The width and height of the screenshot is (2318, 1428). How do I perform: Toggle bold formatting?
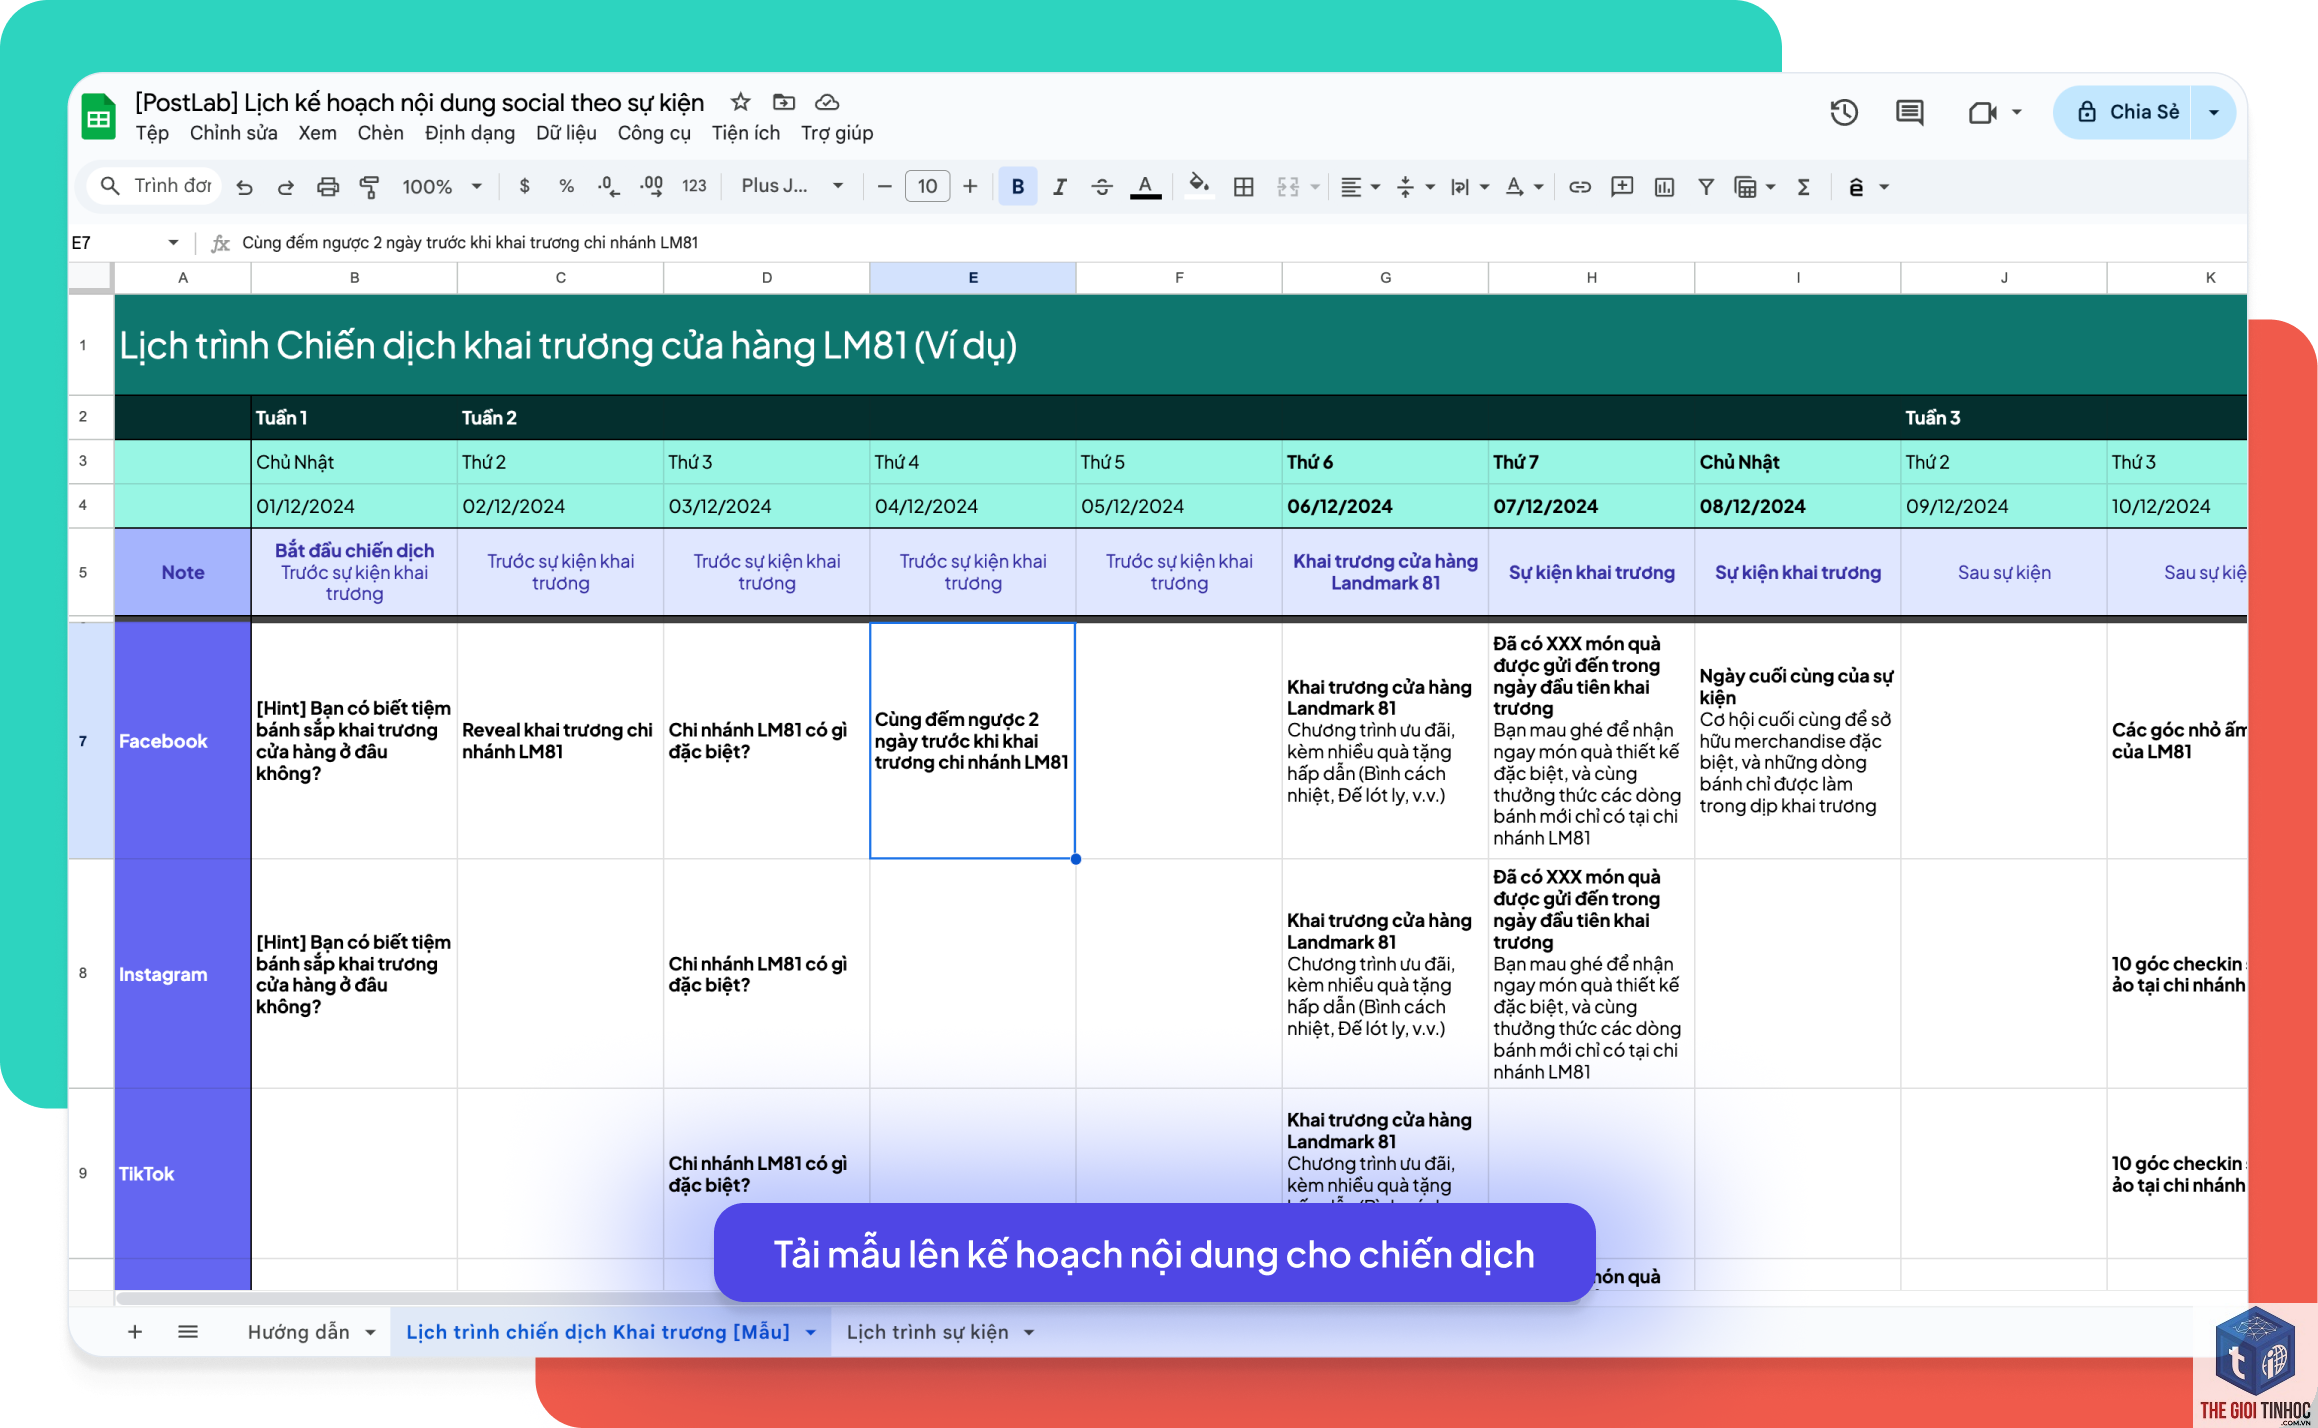point(1018,186)
